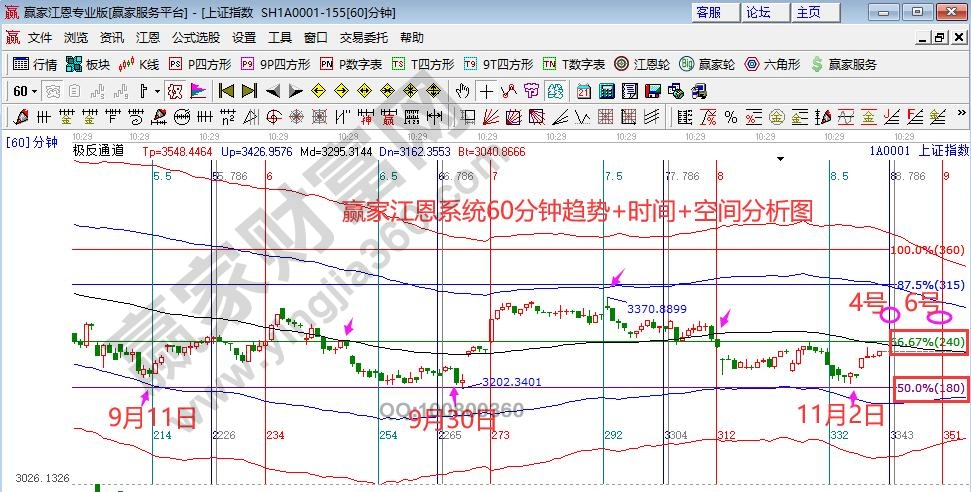
Task: Click the 客服 button in title bar
Action: pos(708,12)
